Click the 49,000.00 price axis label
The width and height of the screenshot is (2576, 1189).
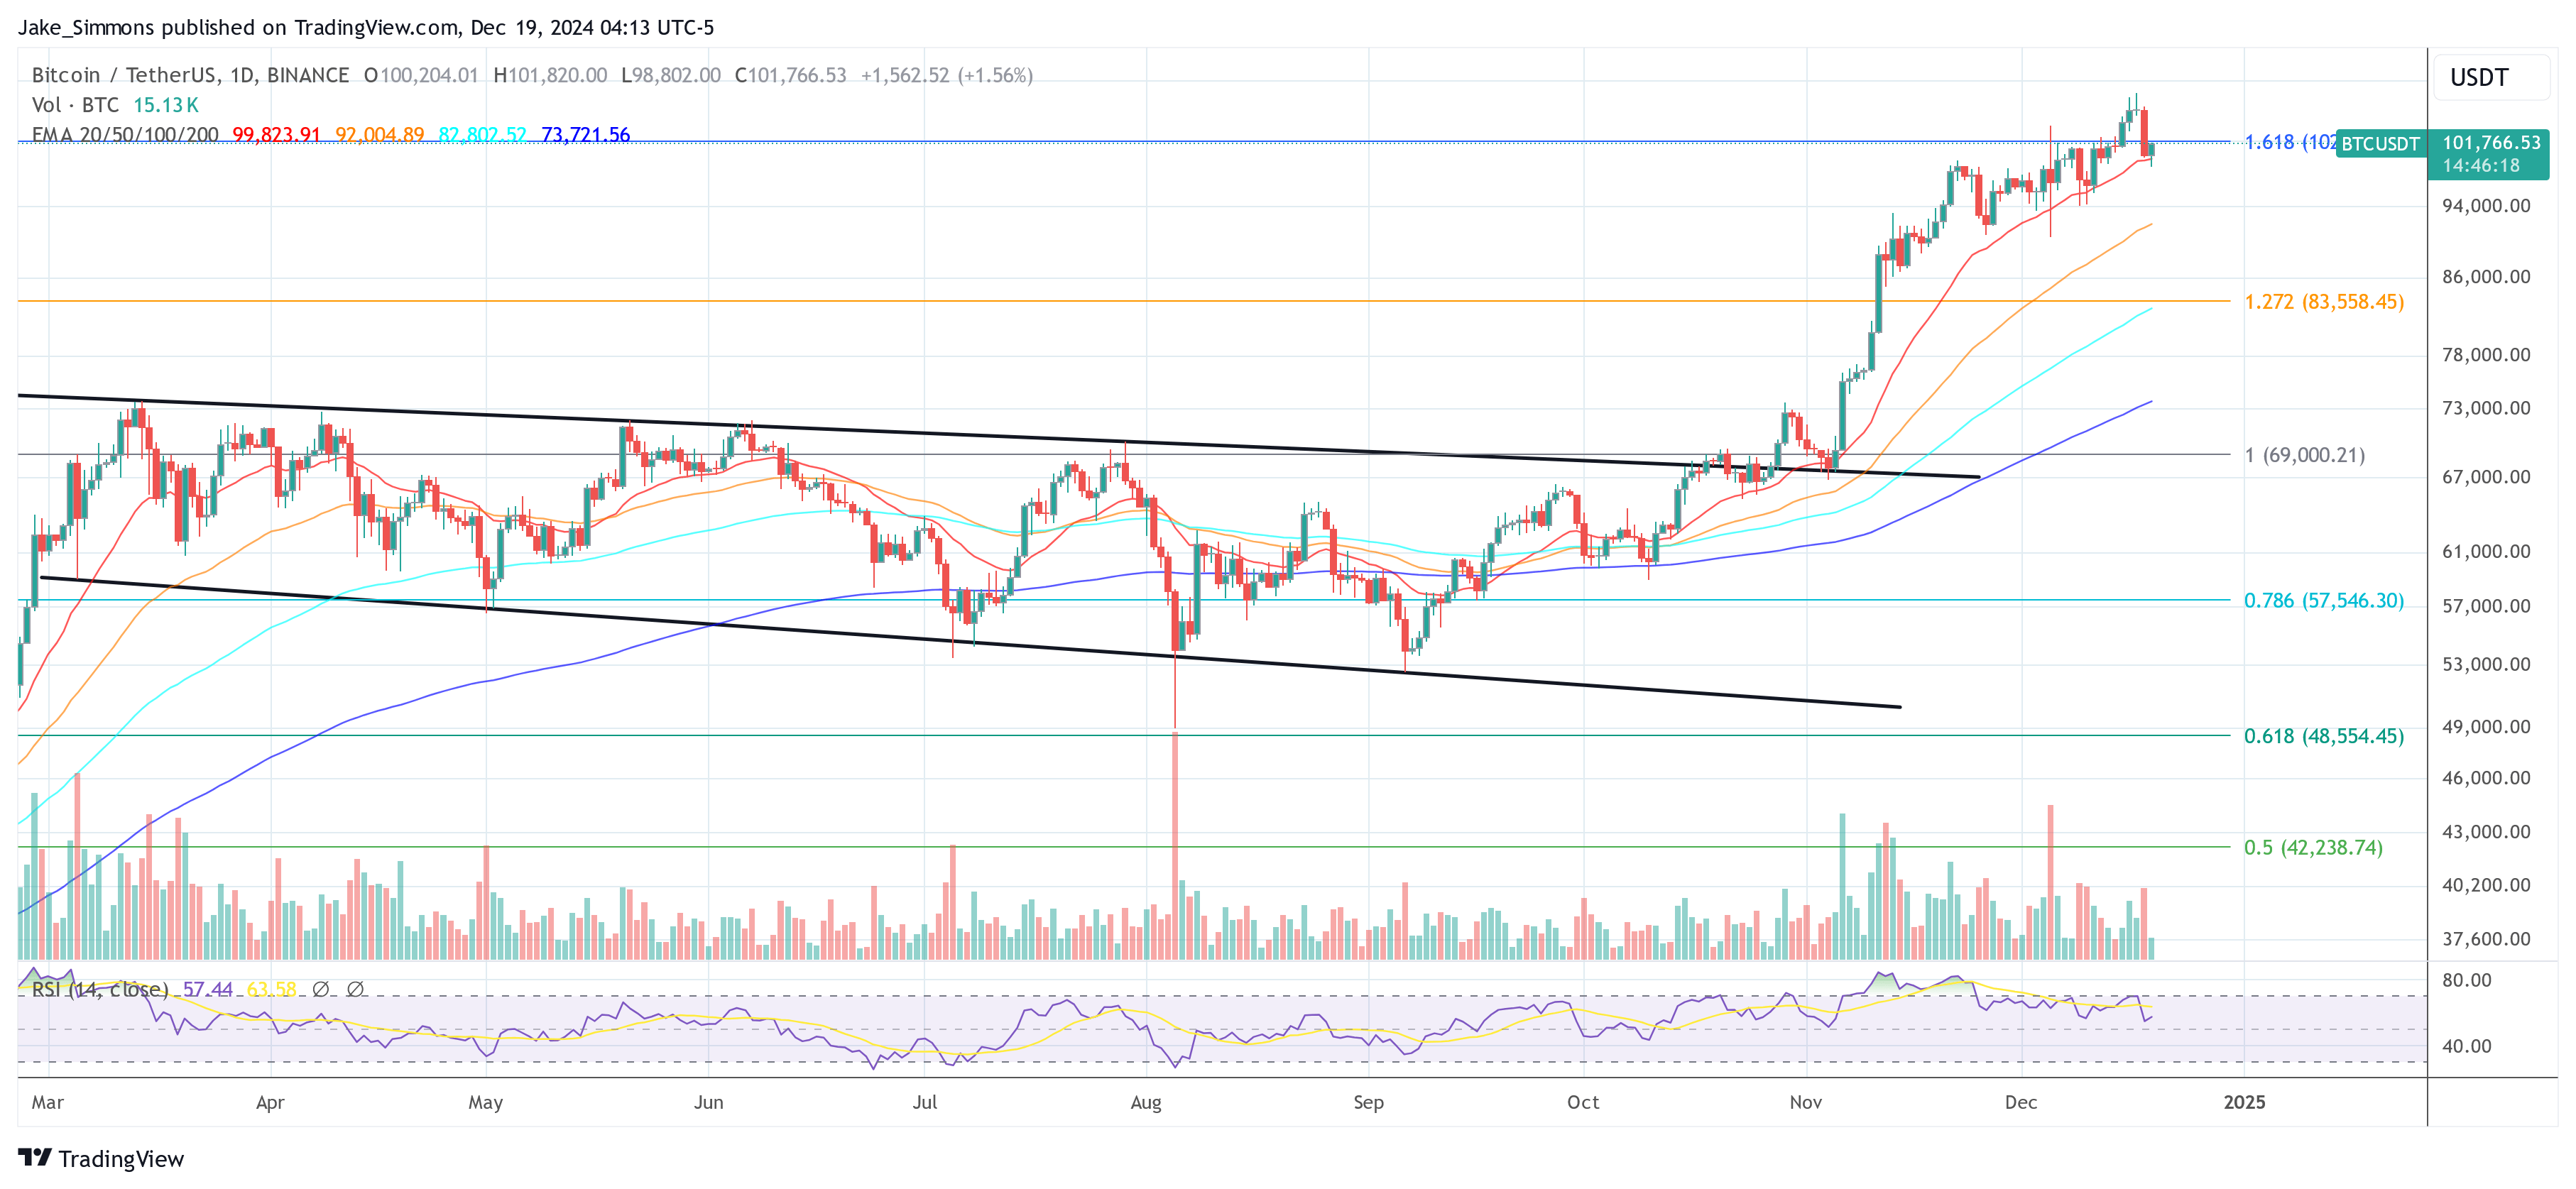(x=2486, y=727)
